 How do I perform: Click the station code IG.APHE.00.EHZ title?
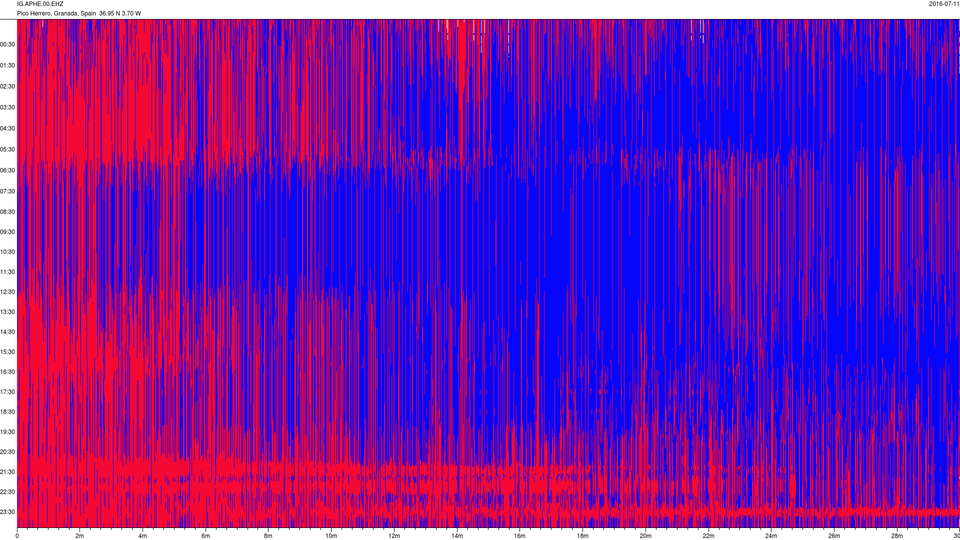(40, 4)
